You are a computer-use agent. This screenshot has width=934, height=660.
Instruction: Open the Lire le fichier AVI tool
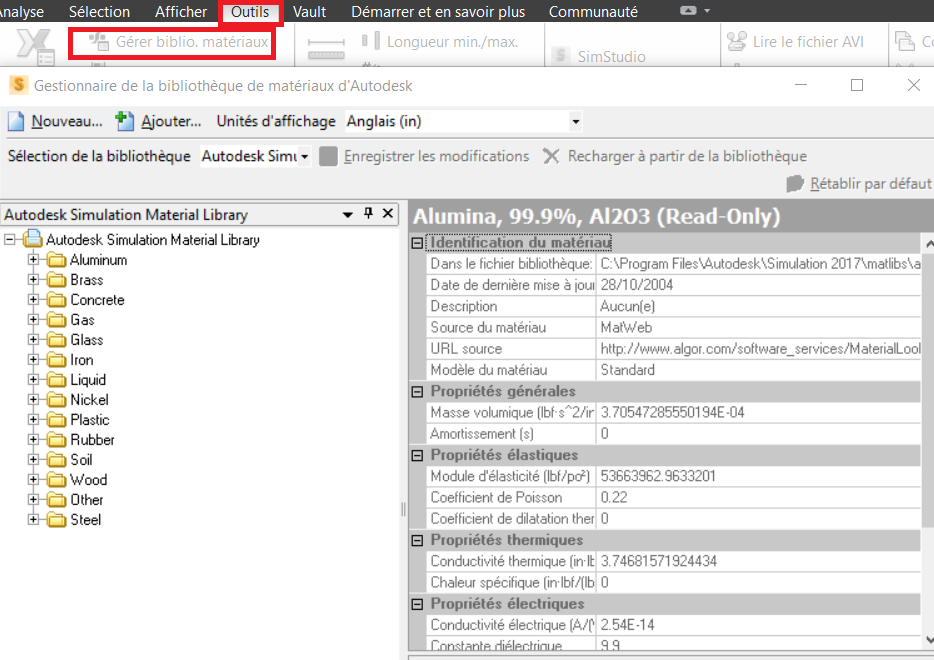737,42
